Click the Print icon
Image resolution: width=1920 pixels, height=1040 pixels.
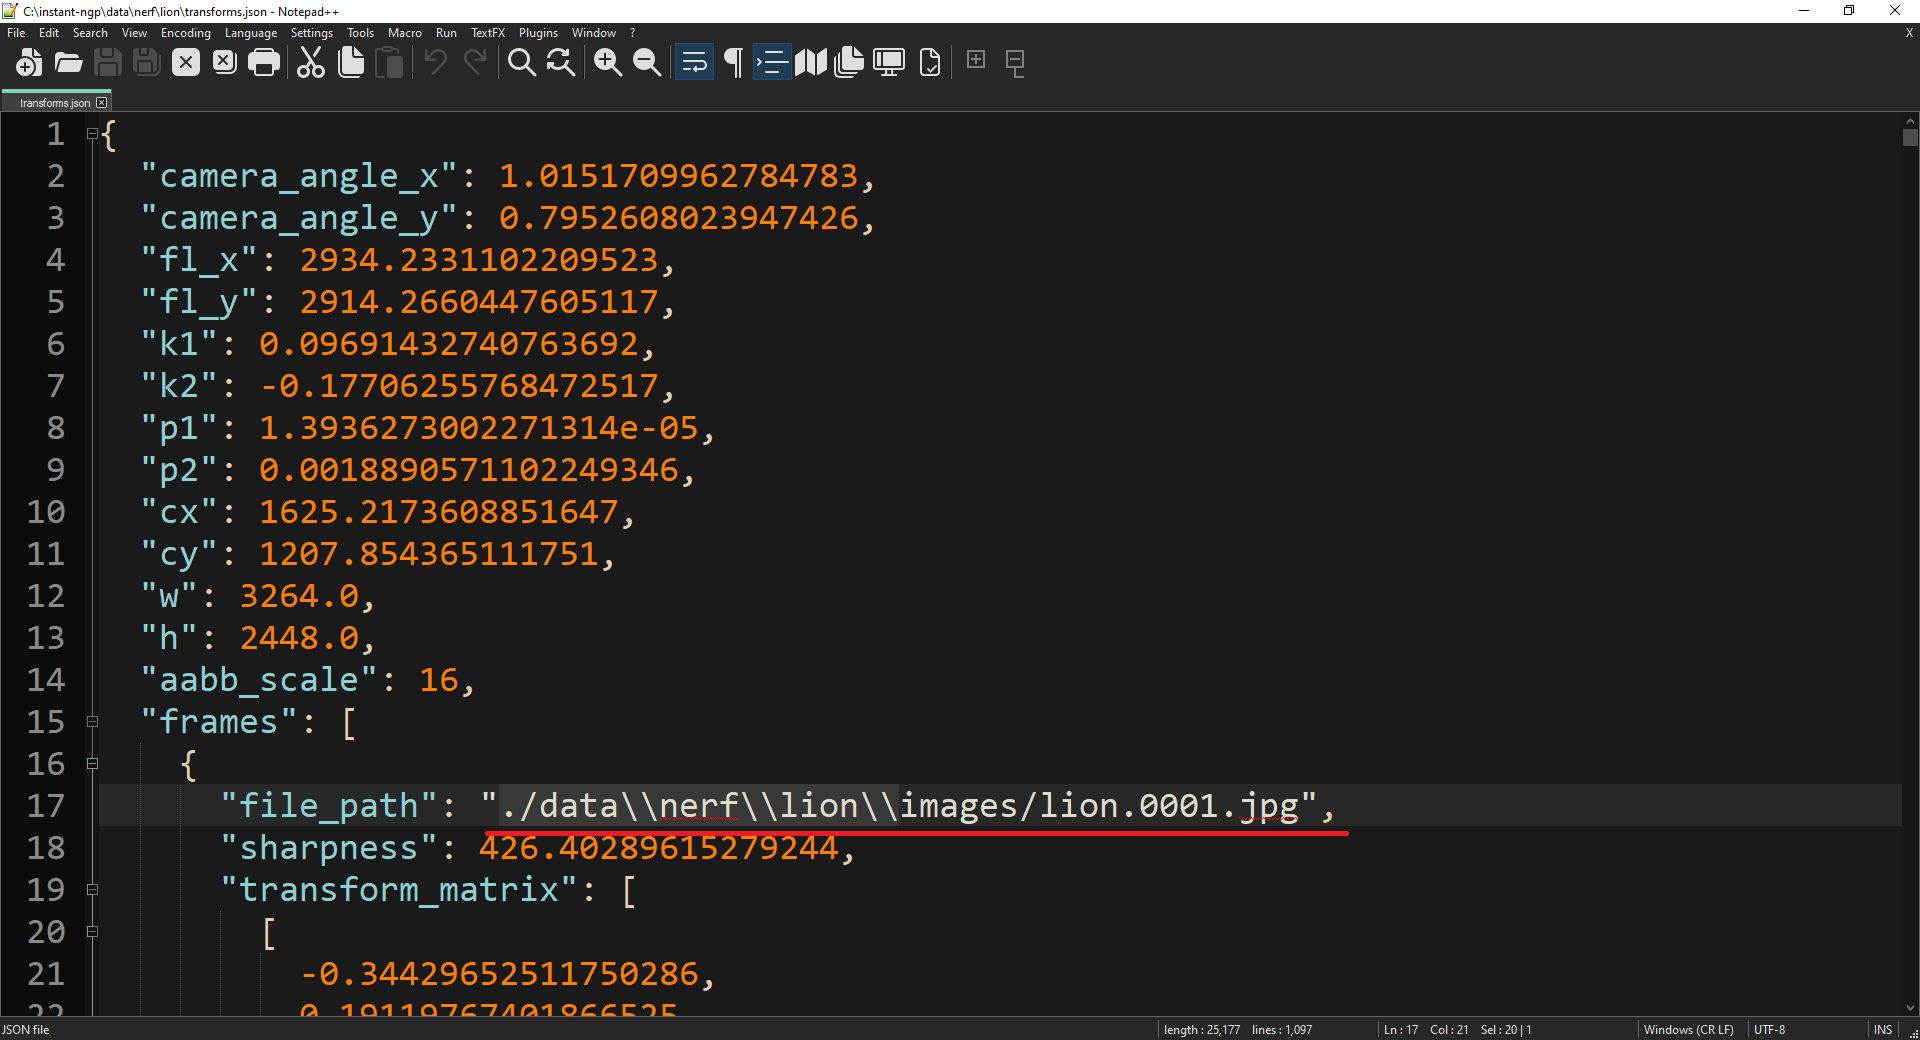tap(263, 62)
